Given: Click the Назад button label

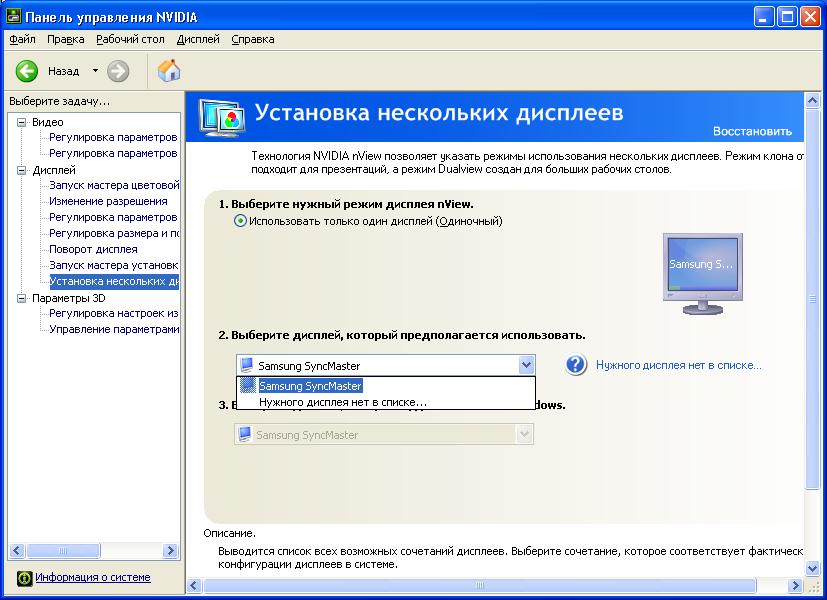Looking at the screenshot, I should tap(63, 71).
